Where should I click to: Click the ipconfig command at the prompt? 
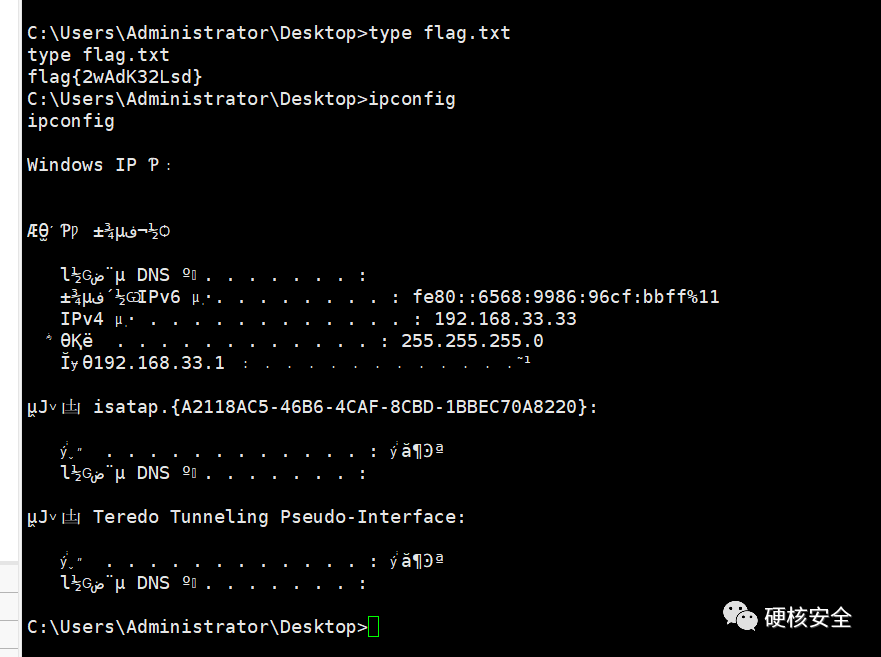coord(412,99)
